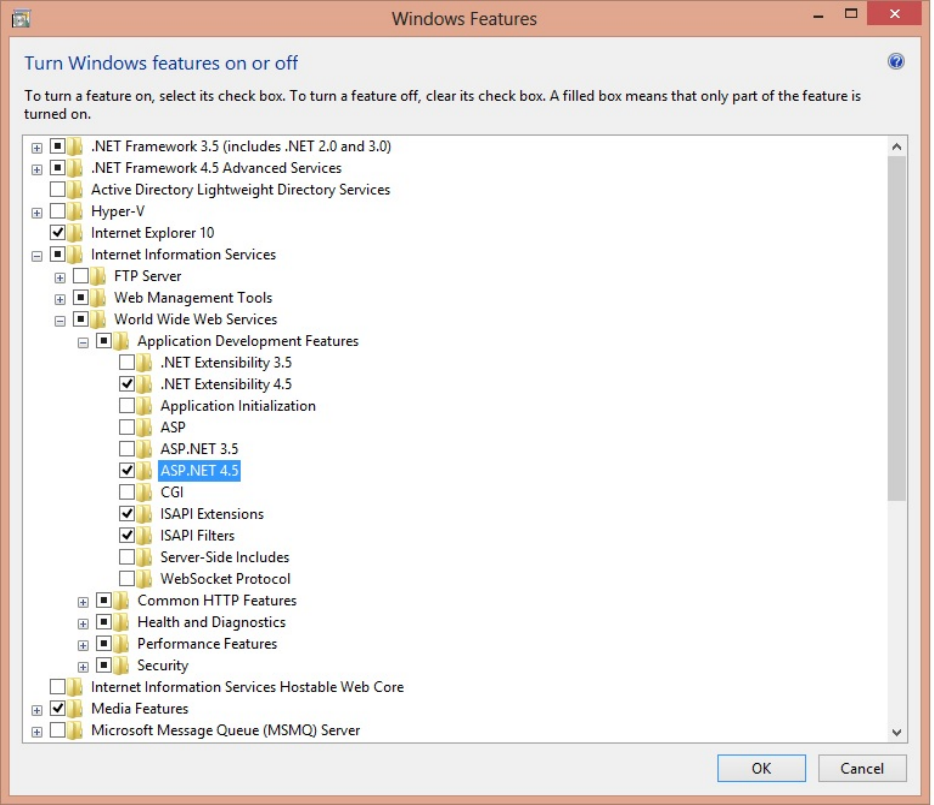
Task: Click the folder icon beside Internet Explorer 10
Action: click(75, 232)
